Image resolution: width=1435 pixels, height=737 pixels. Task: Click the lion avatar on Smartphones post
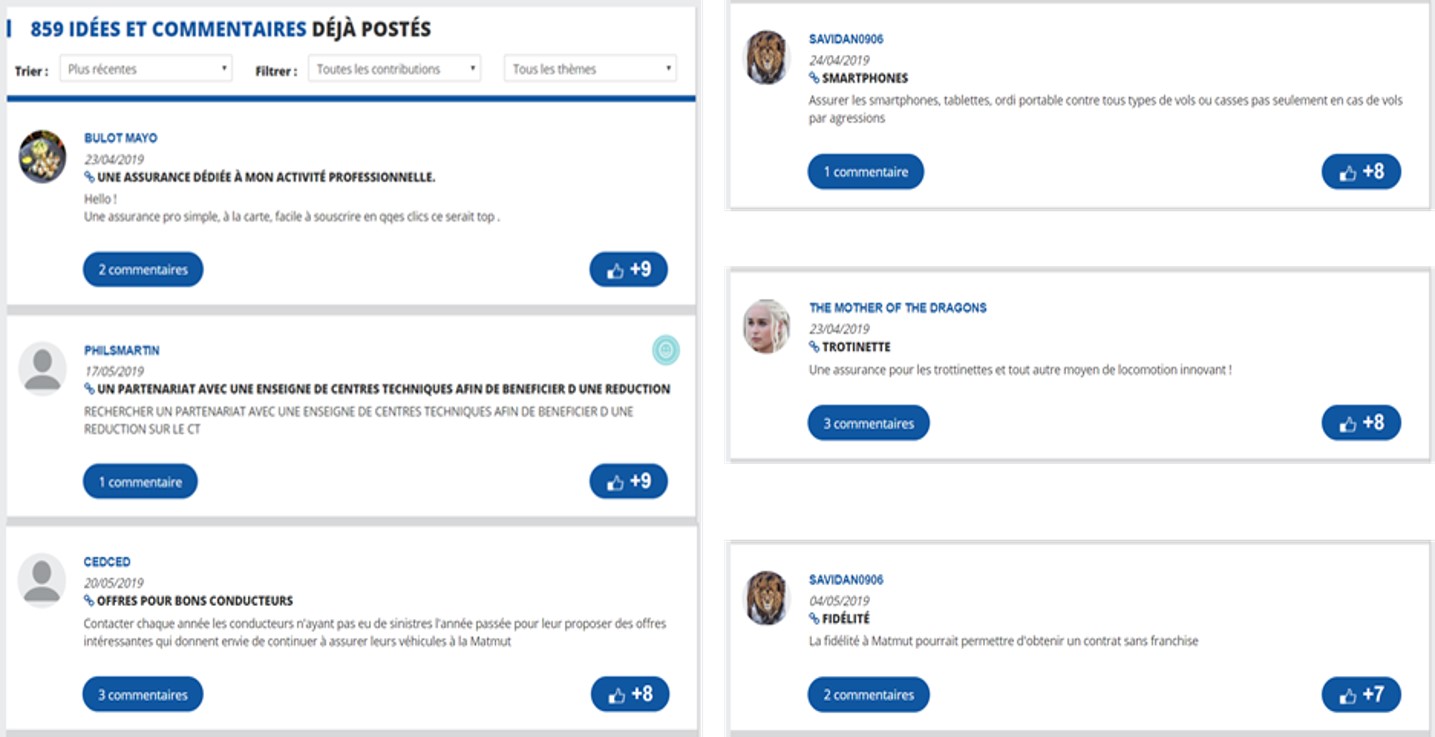[767, 58]
